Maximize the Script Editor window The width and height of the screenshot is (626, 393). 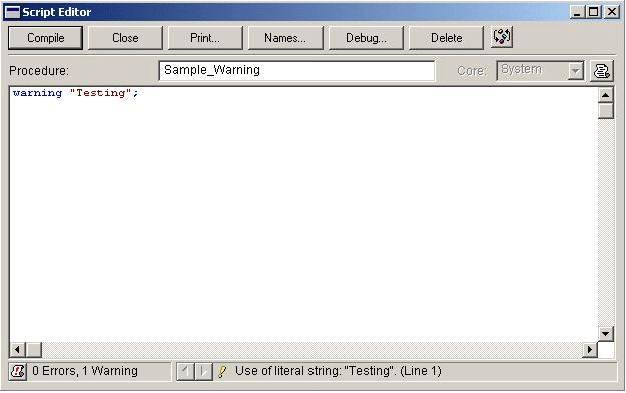(x=594, y=12)
